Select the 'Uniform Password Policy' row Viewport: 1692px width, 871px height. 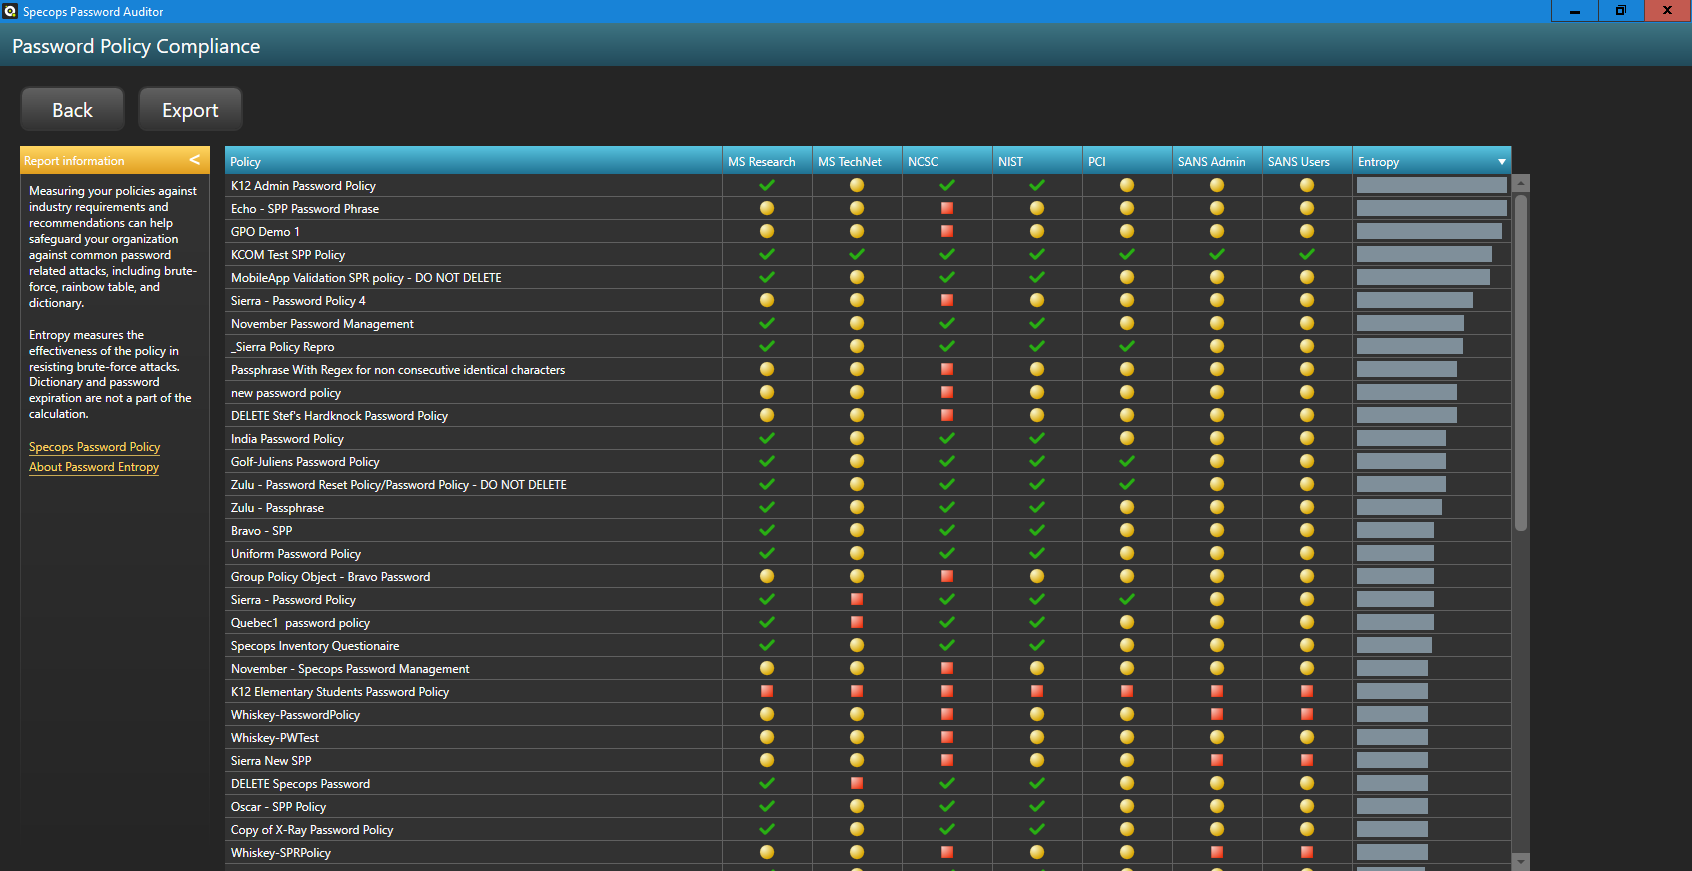click(x=868, y=553)
